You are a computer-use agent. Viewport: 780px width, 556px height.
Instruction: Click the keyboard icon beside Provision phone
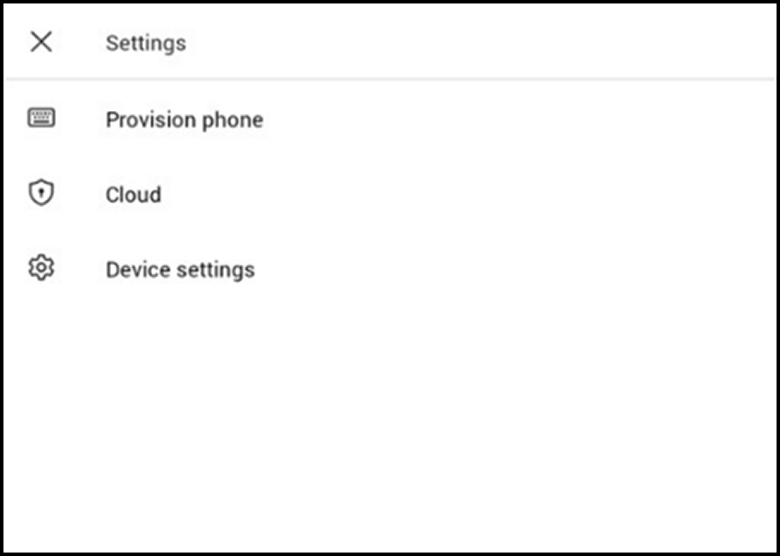41,119
